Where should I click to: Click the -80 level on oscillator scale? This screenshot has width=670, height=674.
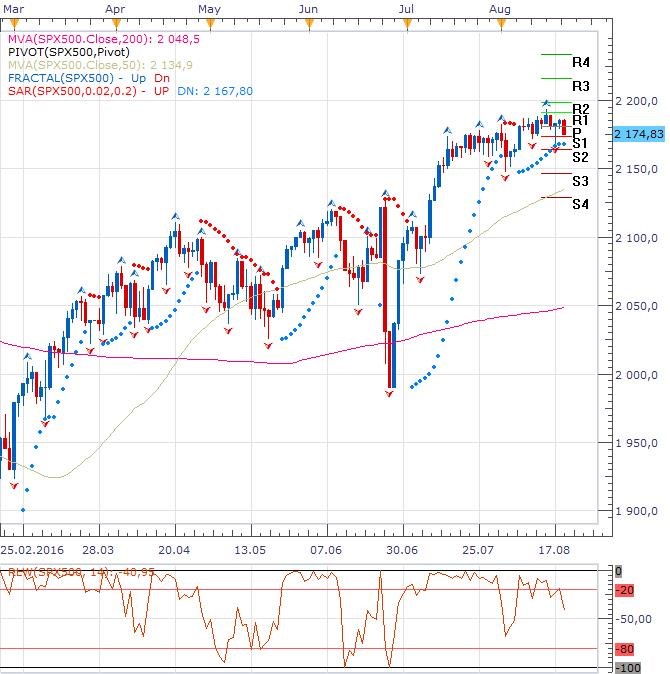coord(627,651)
